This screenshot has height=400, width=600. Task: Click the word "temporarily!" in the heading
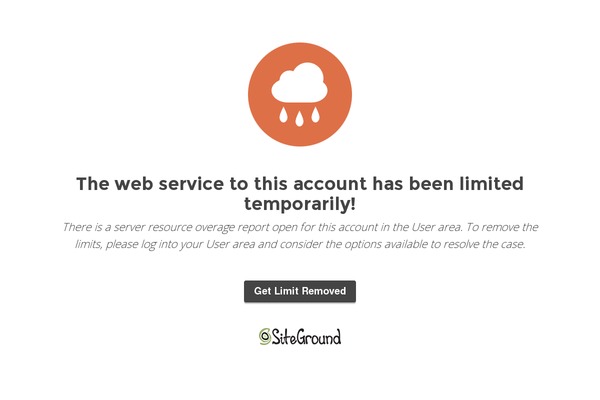(300, 204)
